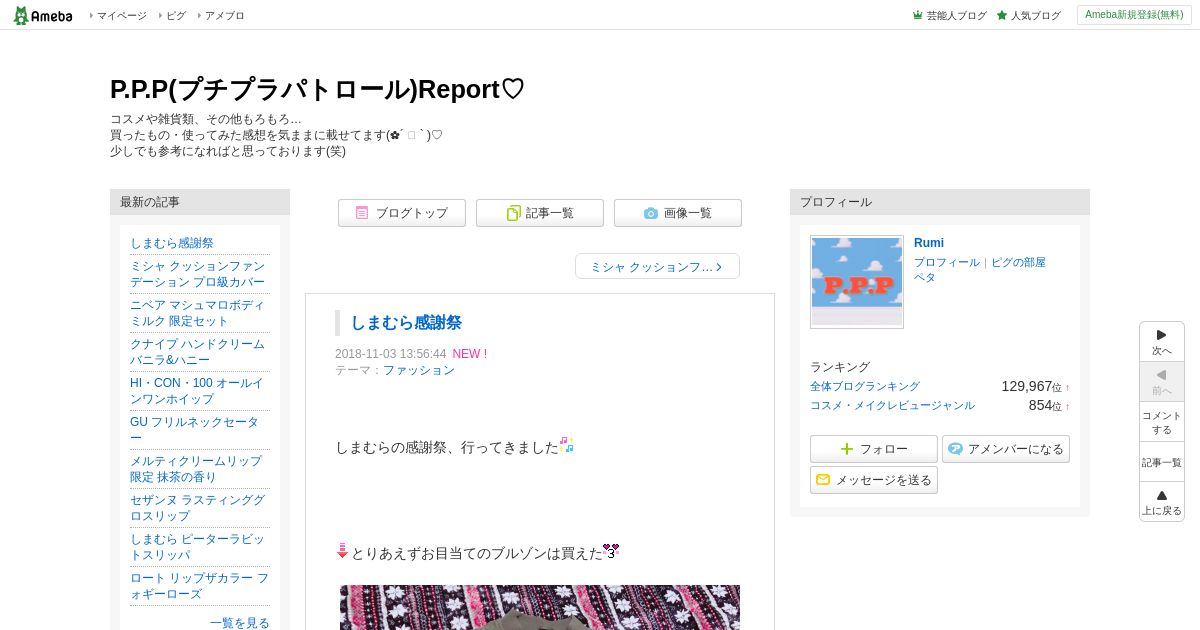The height and width of the screenshot is (630, 1200).
Task: Open theme link ファッション
Action: [419, 370]
